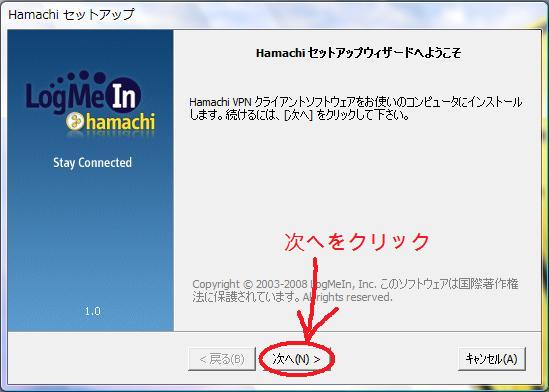
Task: Click the Stay Connected slogan text
Action: point(92,163)
